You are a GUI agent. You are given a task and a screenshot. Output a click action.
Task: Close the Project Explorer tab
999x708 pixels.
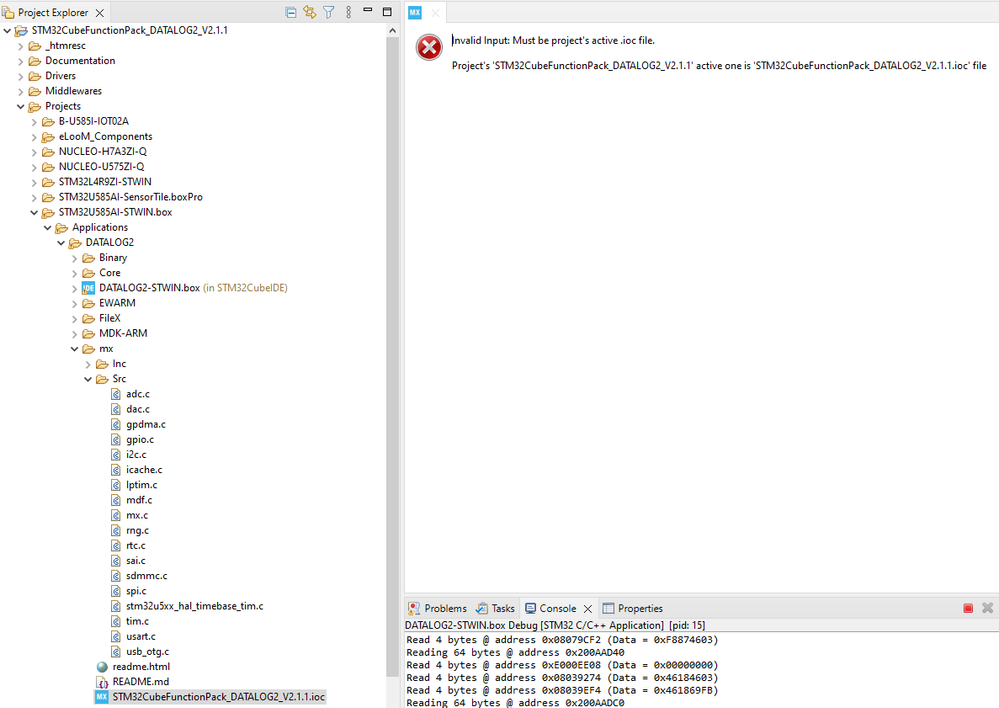click(x=100, y=13)
